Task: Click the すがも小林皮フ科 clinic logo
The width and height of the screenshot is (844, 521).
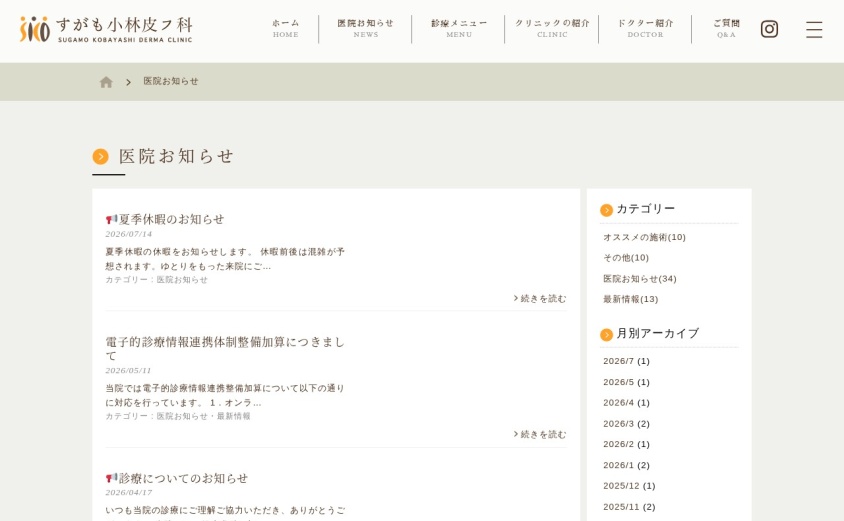Action: (x=106, y=29)
